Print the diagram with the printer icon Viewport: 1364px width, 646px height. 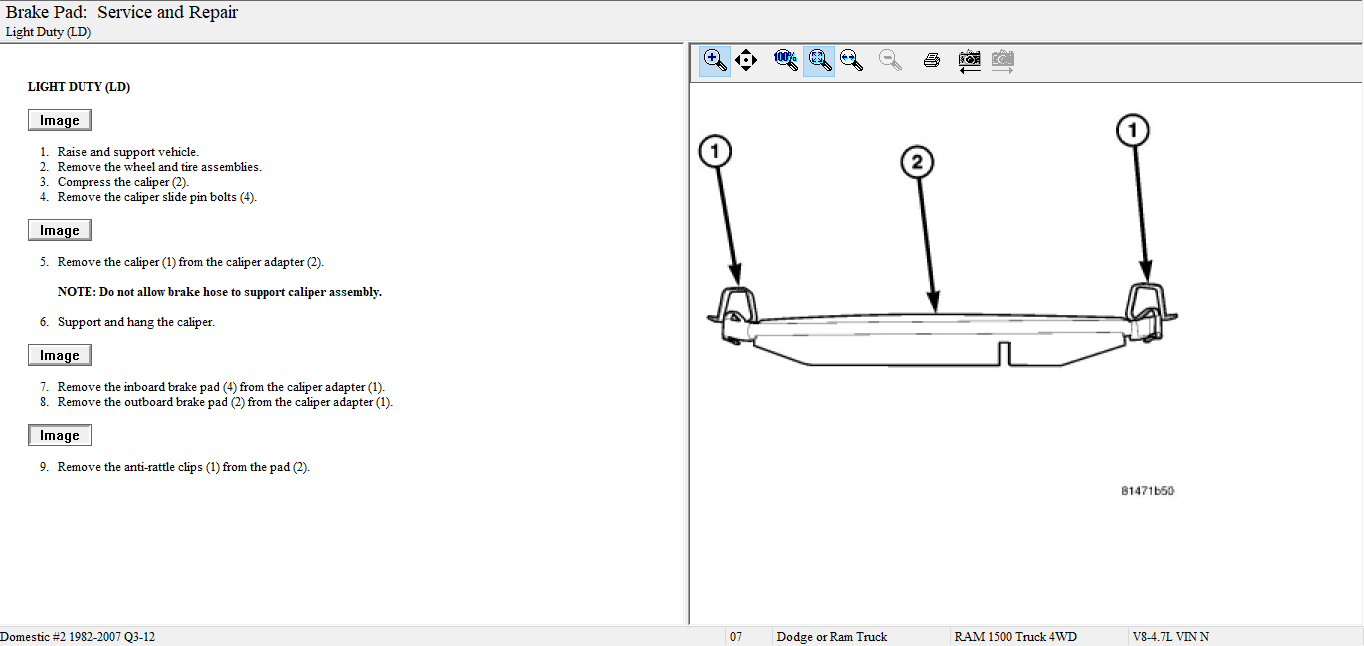tap(931, 60)
